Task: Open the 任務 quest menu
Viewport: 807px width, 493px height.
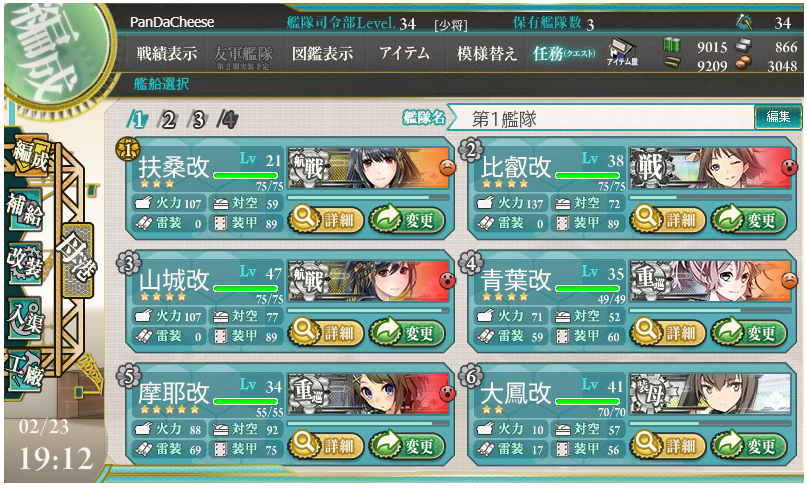Action: pyautogui.click(x=564, y=53)
